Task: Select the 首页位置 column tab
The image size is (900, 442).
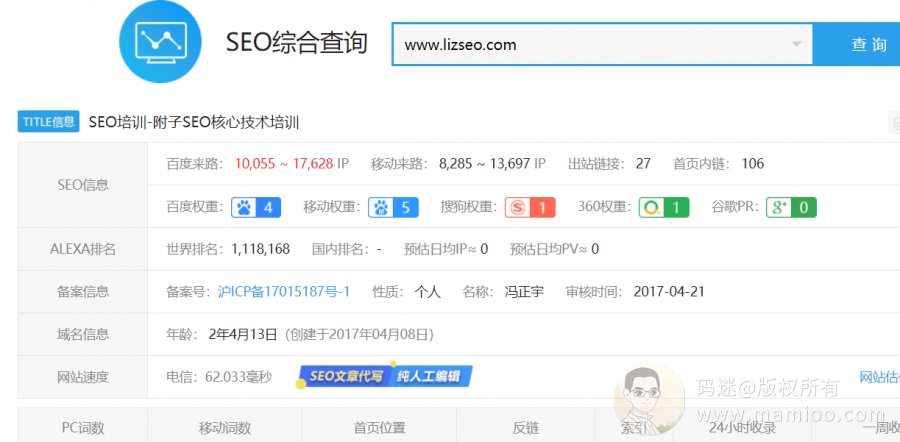Action: pos(379,427)
